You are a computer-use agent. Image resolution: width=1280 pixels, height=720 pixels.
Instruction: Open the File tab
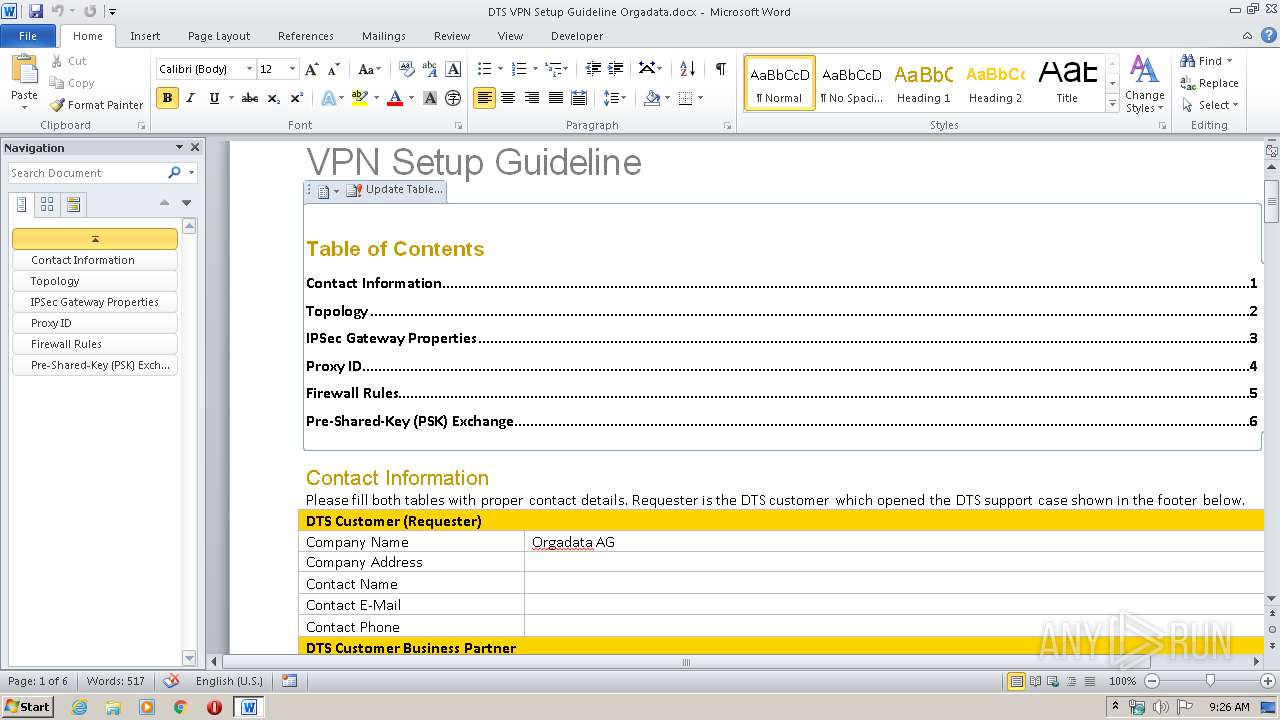pos(28,36)
